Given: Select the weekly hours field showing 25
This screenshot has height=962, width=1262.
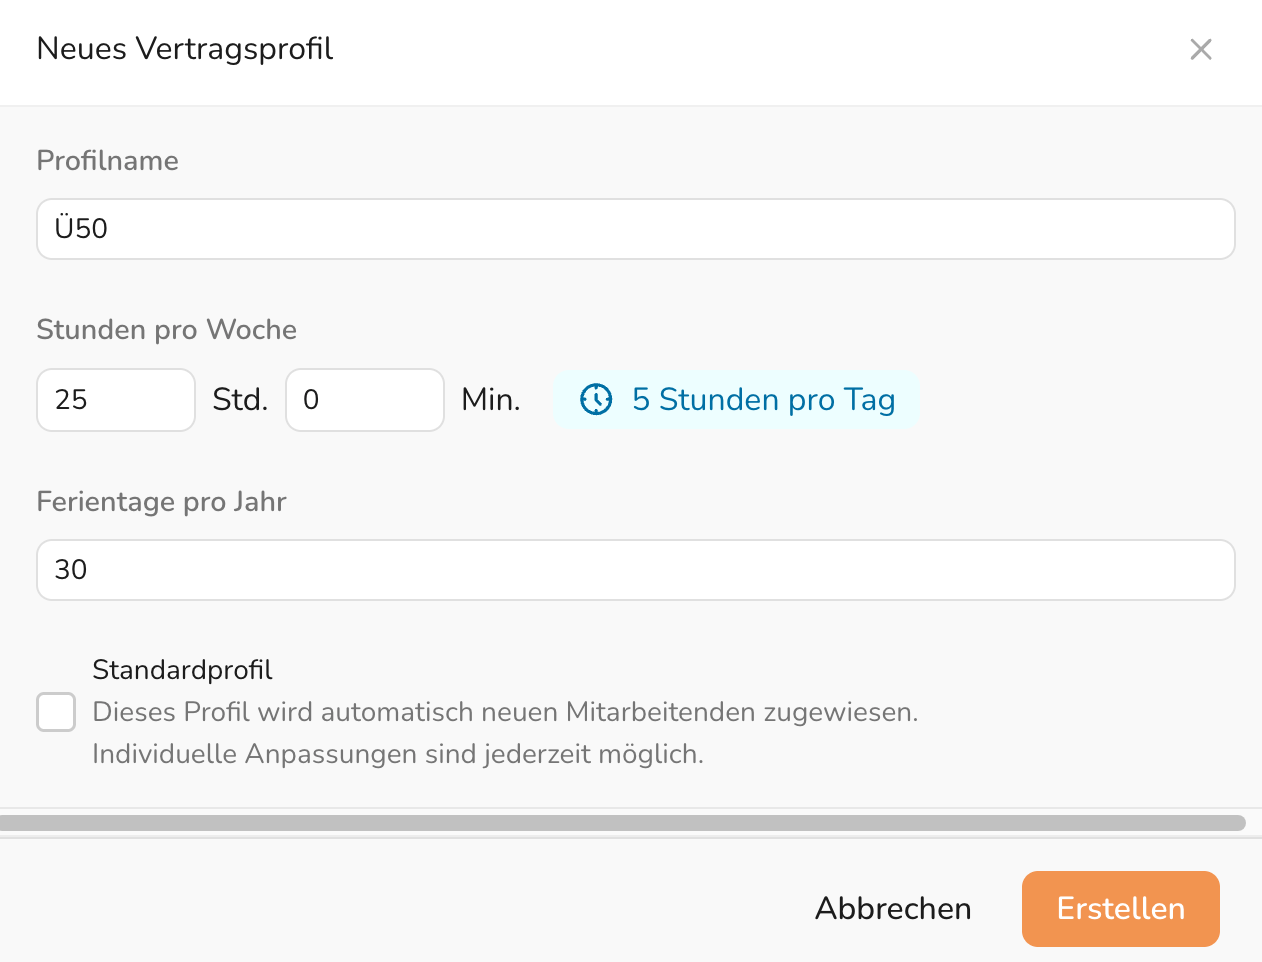Looking at the screenshot, I should [x=115, y=400].
